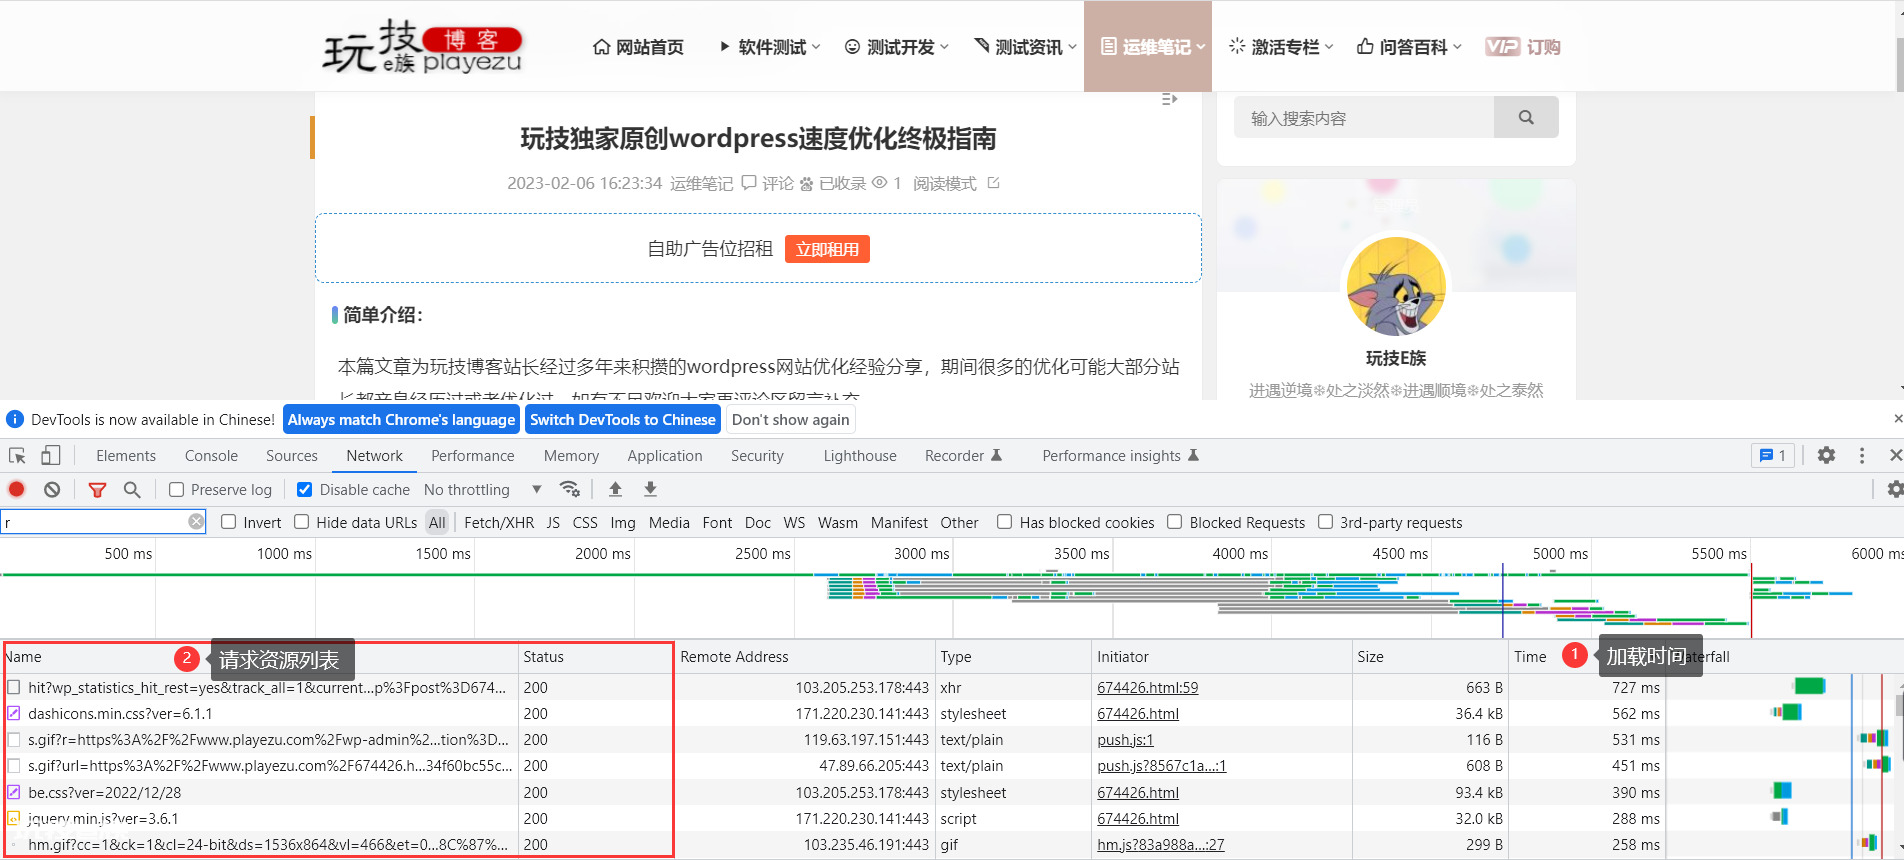
Task: Clear the network log
Action: click(52, 490)
